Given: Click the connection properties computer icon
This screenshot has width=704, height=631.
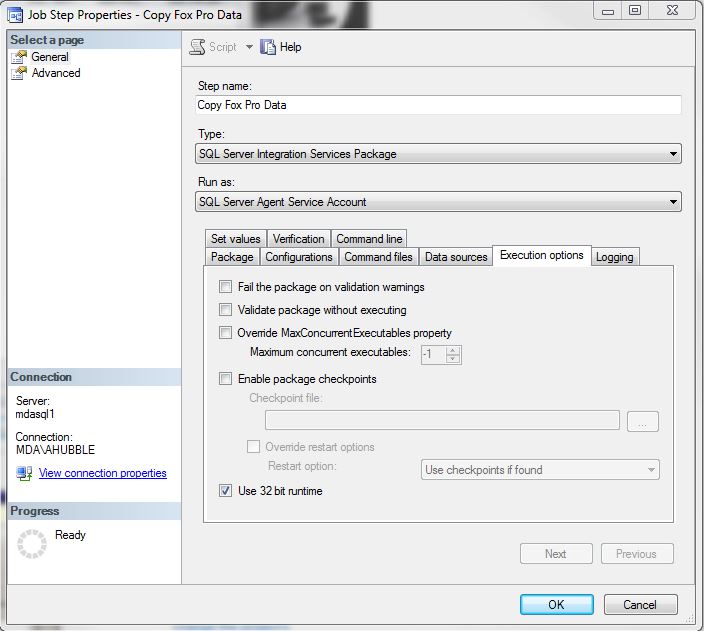Looking at the screenshot, I should click(24, 473).
